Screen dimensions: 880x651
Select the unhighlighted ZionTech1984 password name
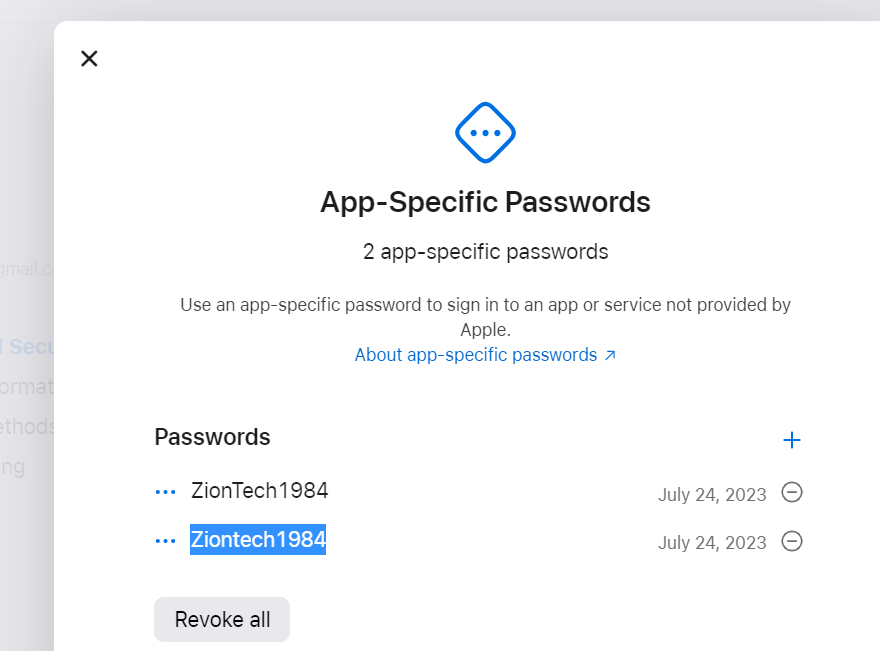click(259, 491)
